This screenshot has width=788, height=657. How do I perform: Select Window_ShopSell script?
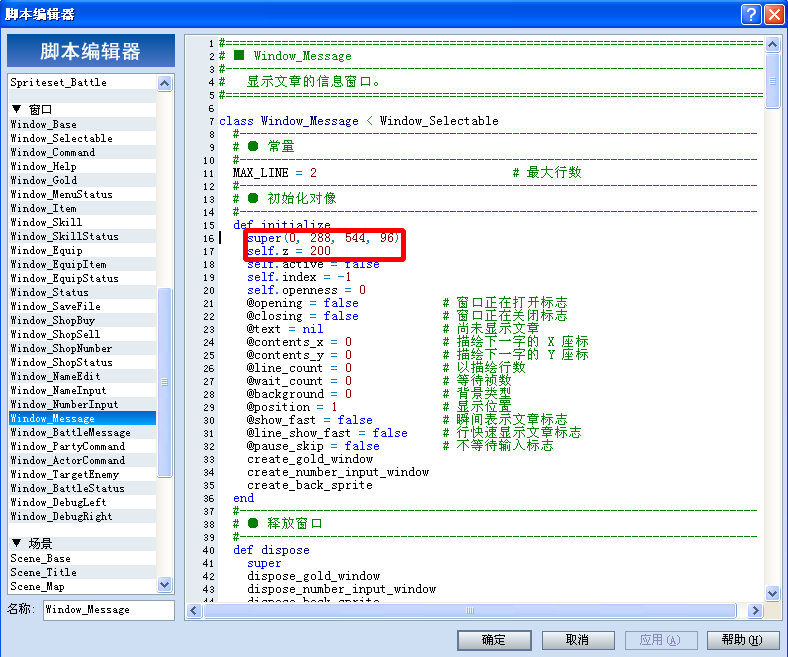83,334
